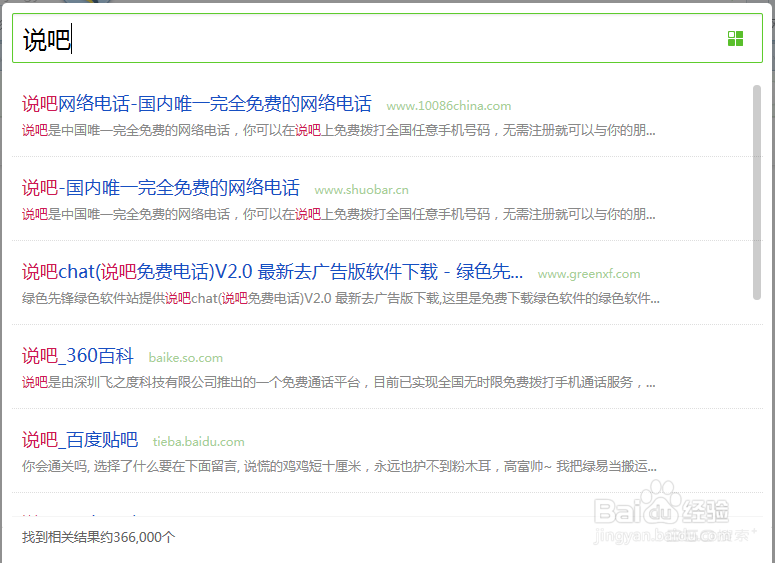This screenshot has width=775, height=563.
Task: Open 说吧chat V2.0 最新去广告版 result
Action: (x=272, y=272)
